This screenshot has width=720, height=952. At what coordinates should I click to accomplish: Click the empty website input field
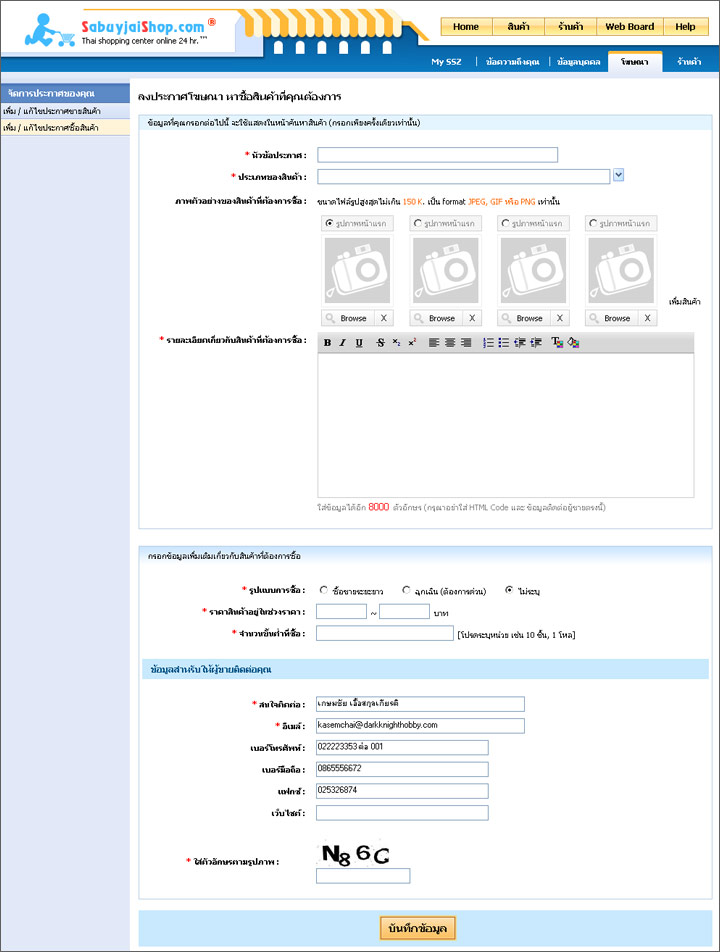click(402, 813)
